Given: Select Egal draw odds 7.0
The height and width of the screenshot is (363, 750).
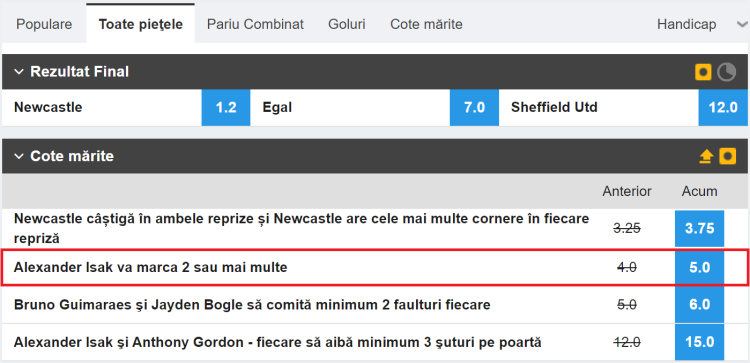Looking at the screenshot, I should [x=474, y=108].
